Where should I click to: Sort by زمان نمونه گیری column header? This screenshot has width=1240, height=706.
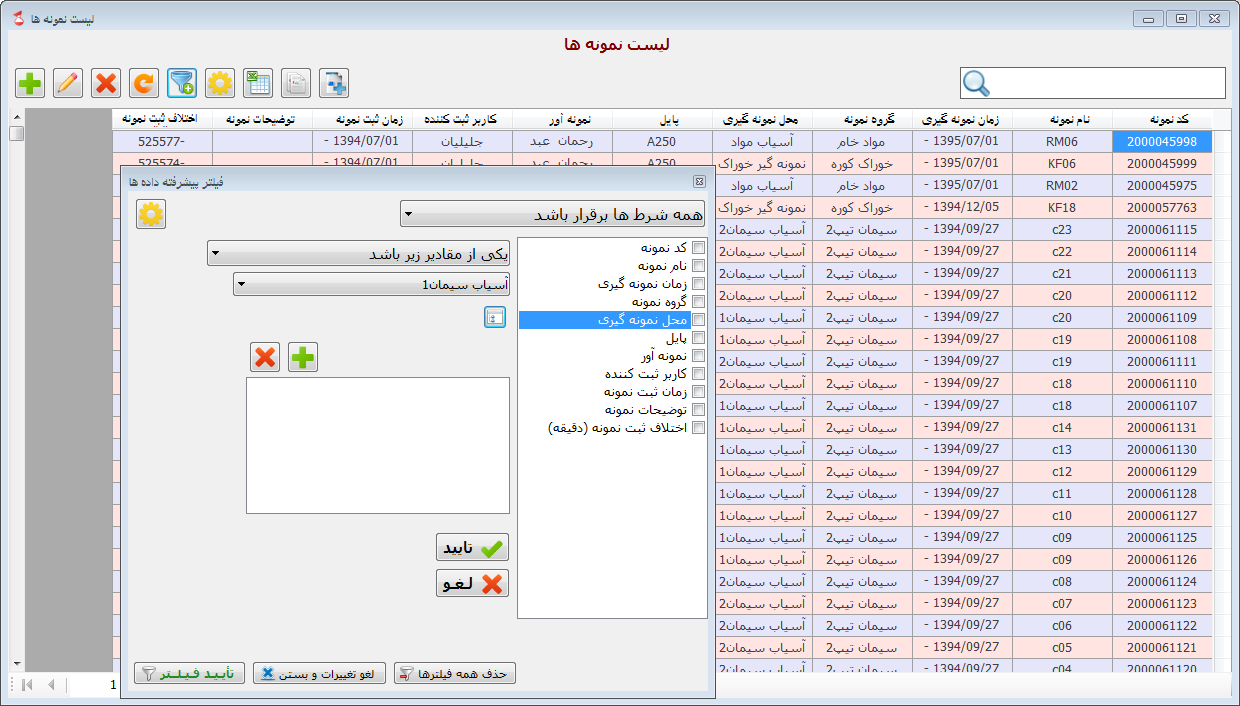pos(962,120)
